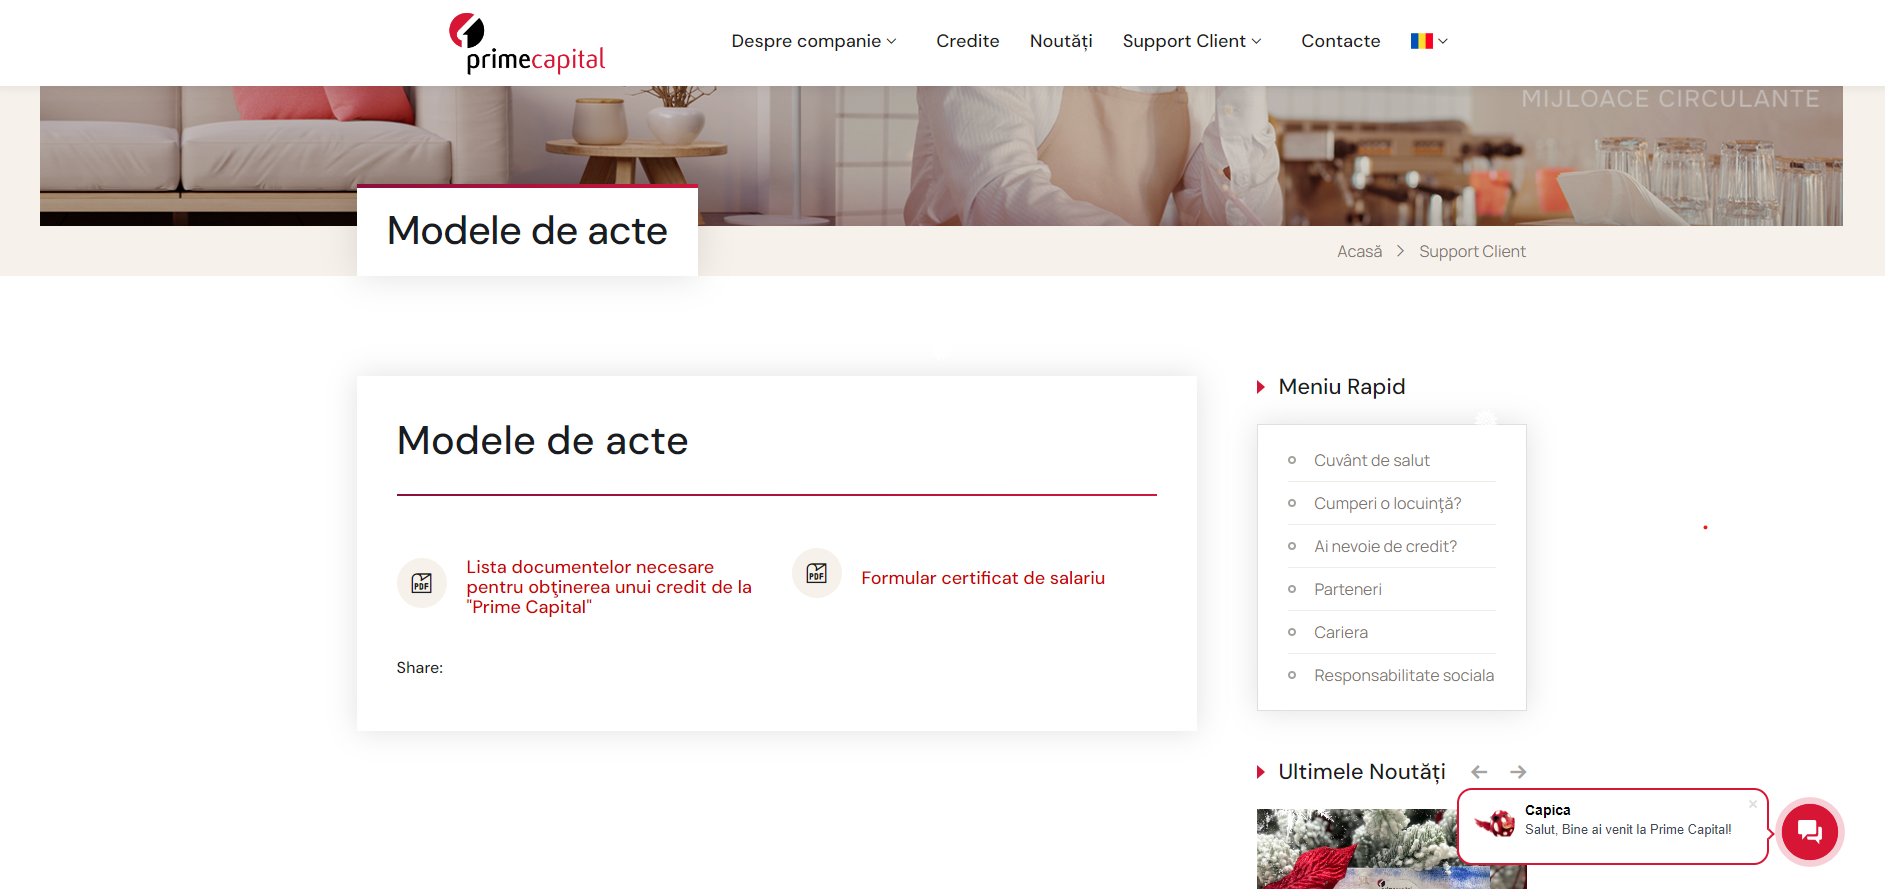Image resolution: width=1885 pixels, height=889 pixels.
Task: Select Cuvânt de salut in Meniu Rapid
Action: pyautogui.click(x=1372, y=460)
